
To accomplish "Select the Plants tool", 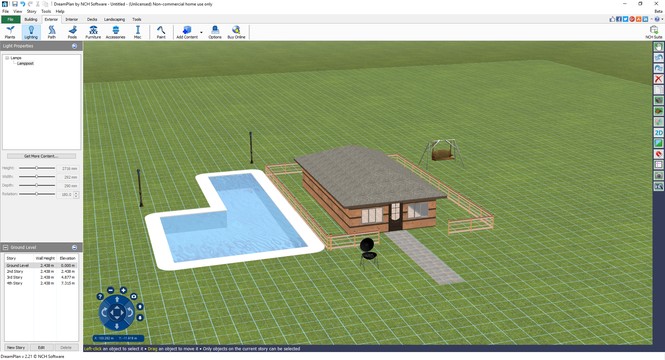I will click(10, 32).
